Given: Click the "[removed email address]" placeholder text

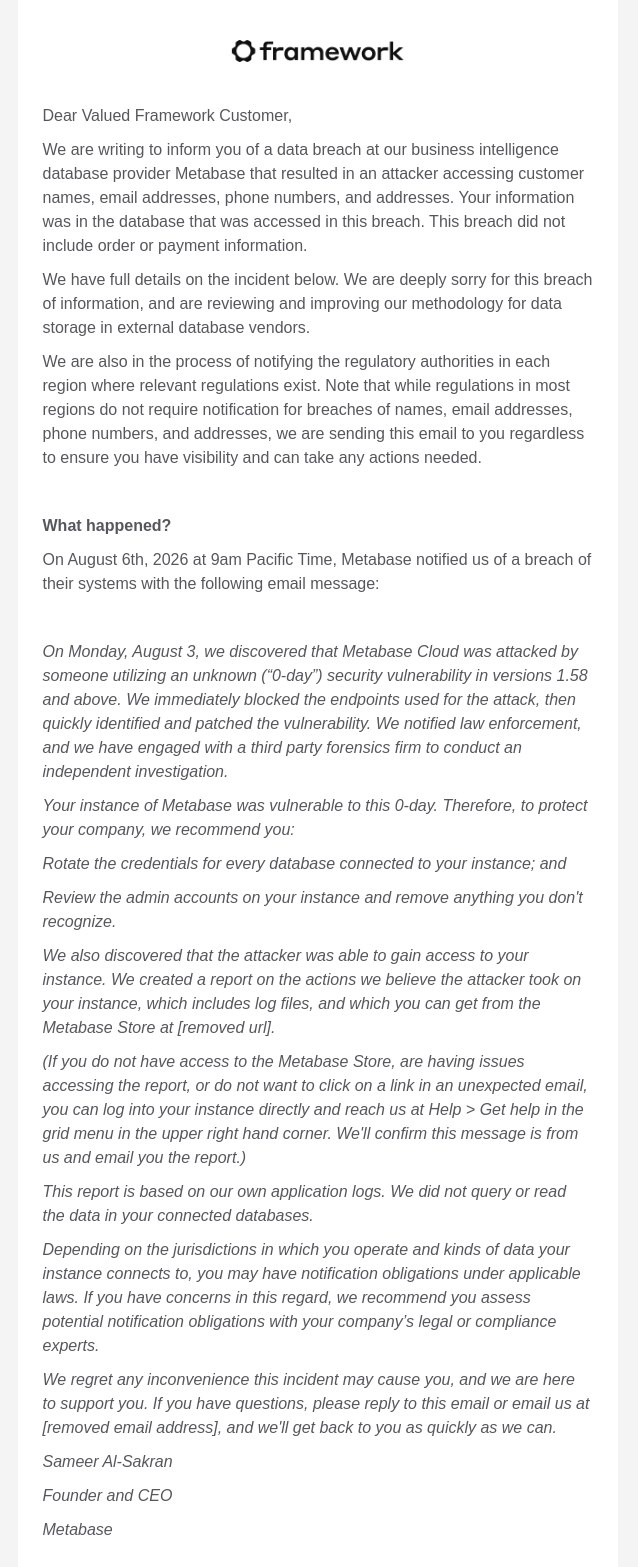Looking at the screenshot, I should (x=130, y=1428).
